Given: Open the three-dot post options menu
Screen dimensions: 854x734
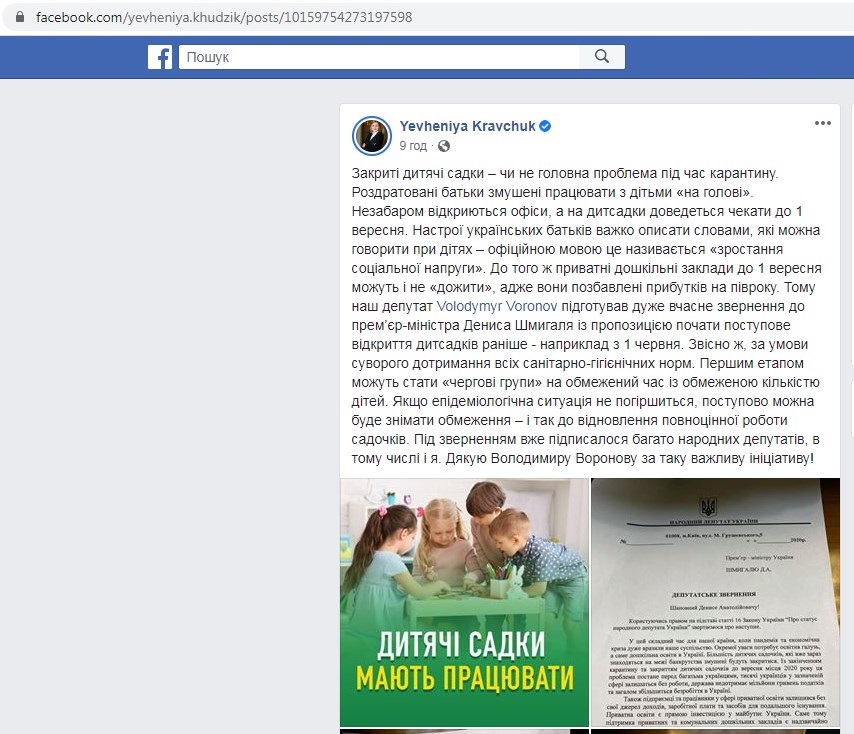Looking at the screenshot, I should pos(822,123).
